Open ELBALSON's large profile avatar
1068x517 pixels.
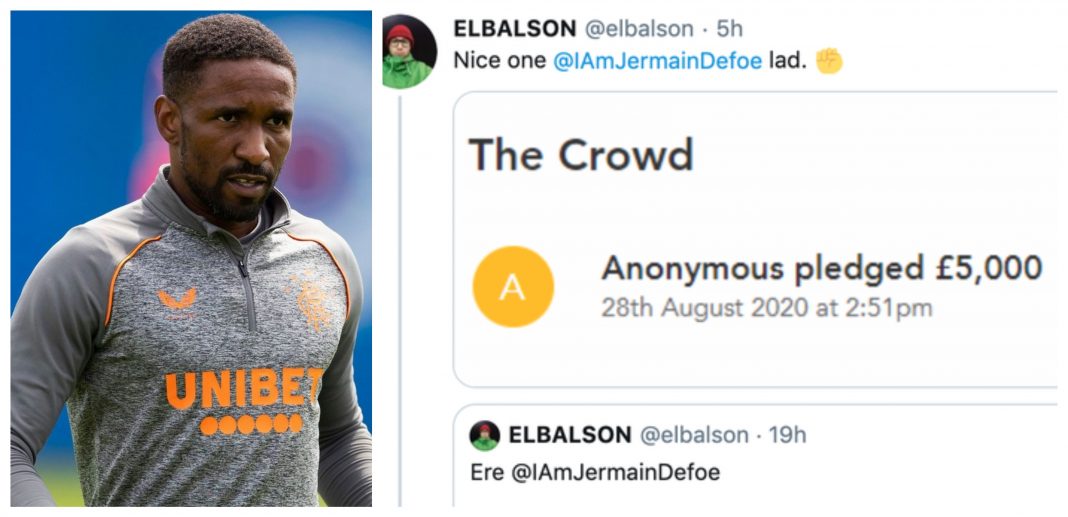pos(409,52)
